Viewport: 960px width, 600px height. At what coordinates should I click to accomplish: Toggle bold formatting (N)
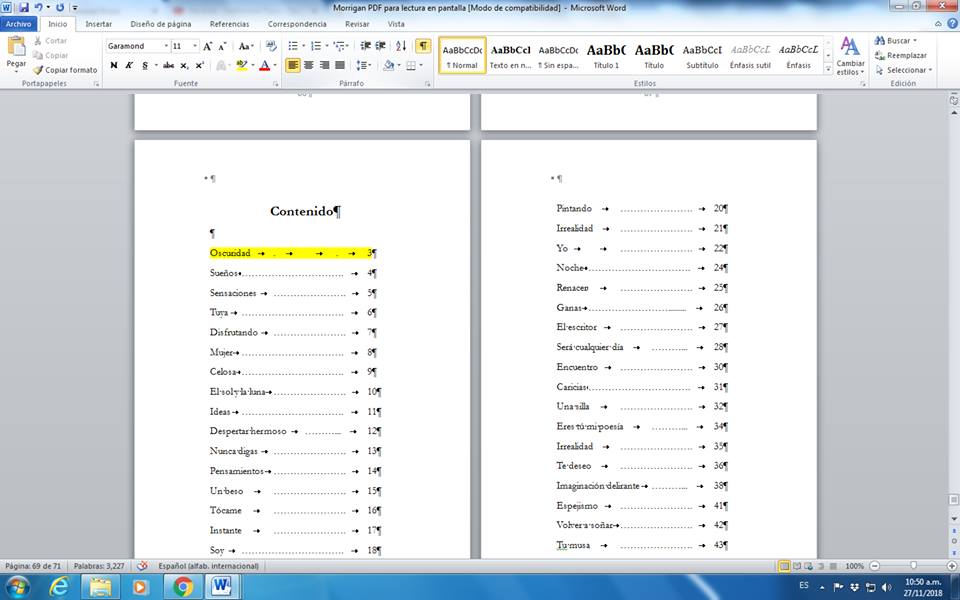(113, 66)
